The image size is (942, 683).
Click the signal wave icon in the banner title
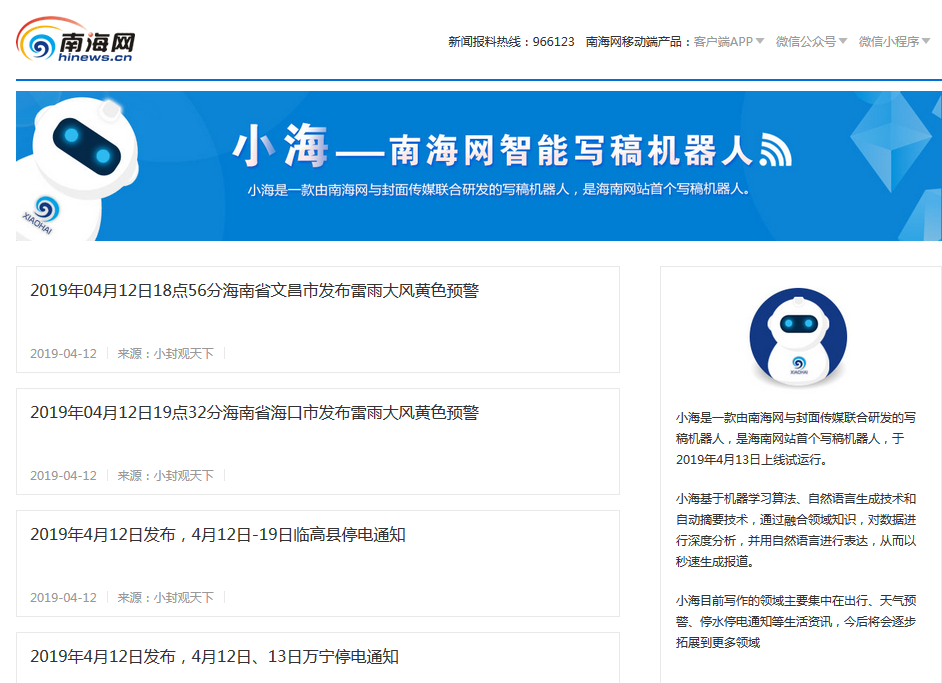coord(776,150)
